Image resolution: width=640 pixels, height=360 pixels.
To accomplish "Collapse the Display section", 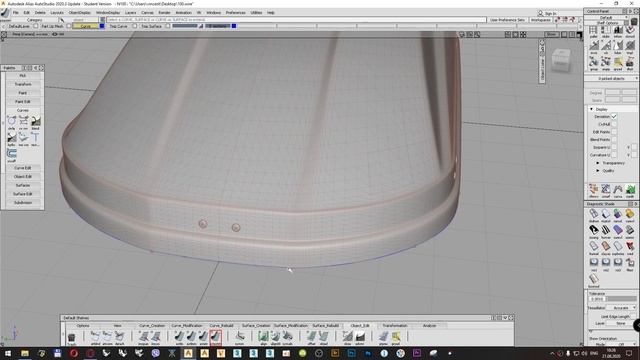I will click(591, 109).
